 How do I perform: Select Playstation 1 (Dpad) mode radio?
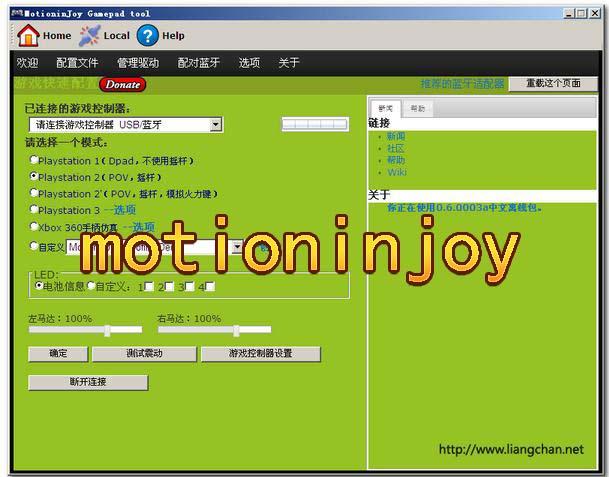34,160
